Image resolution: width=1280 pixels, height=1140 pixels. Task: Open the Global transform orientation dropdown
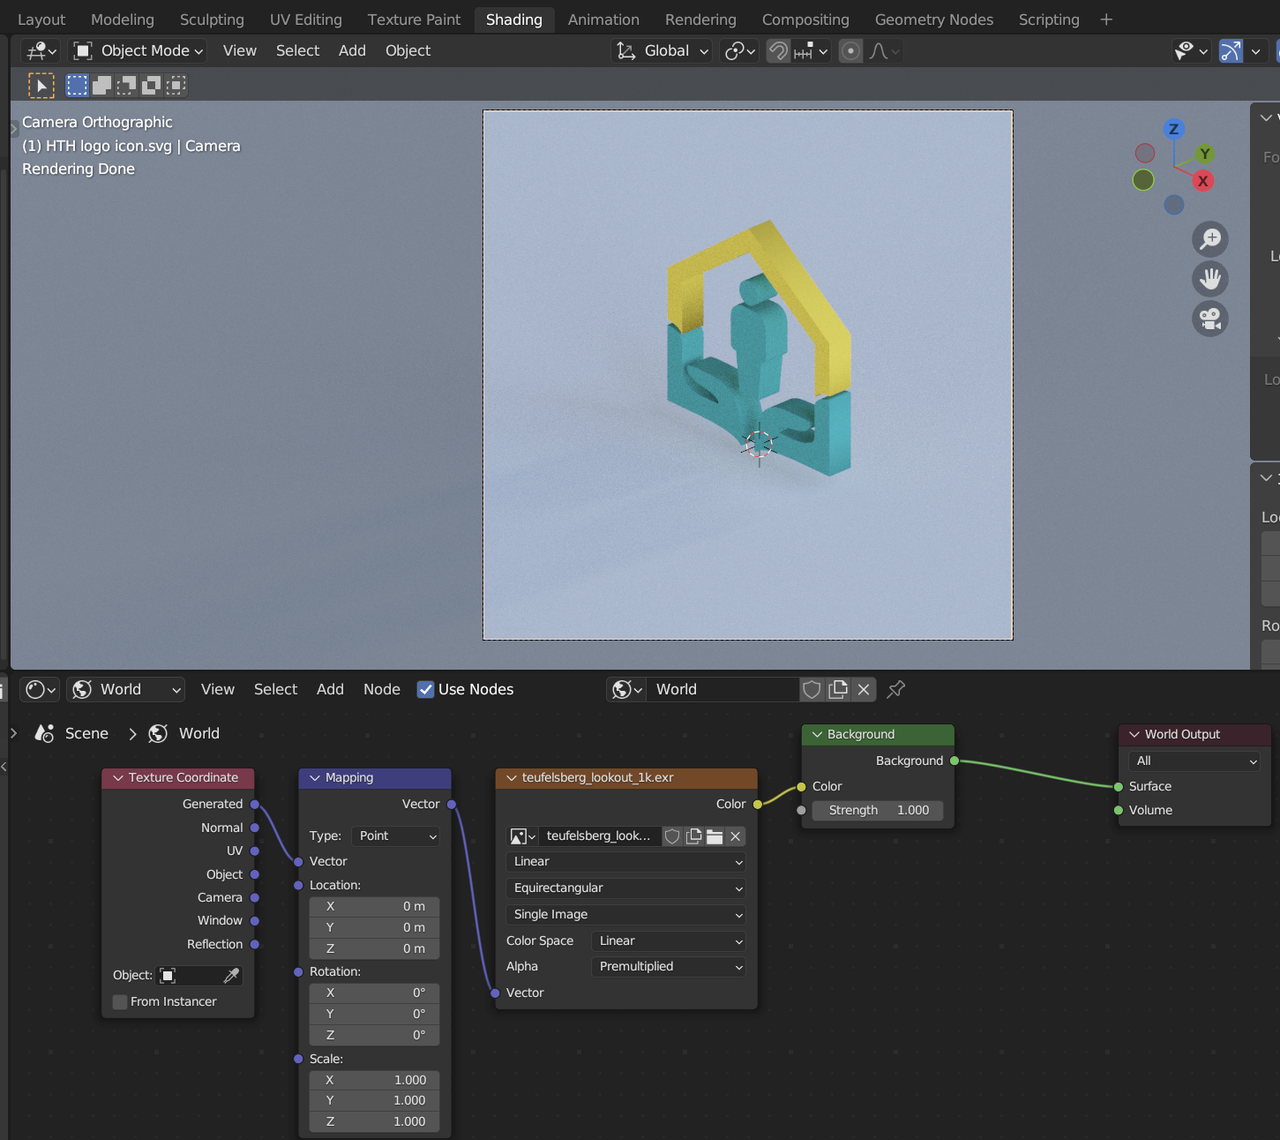(x=662, y=50)
